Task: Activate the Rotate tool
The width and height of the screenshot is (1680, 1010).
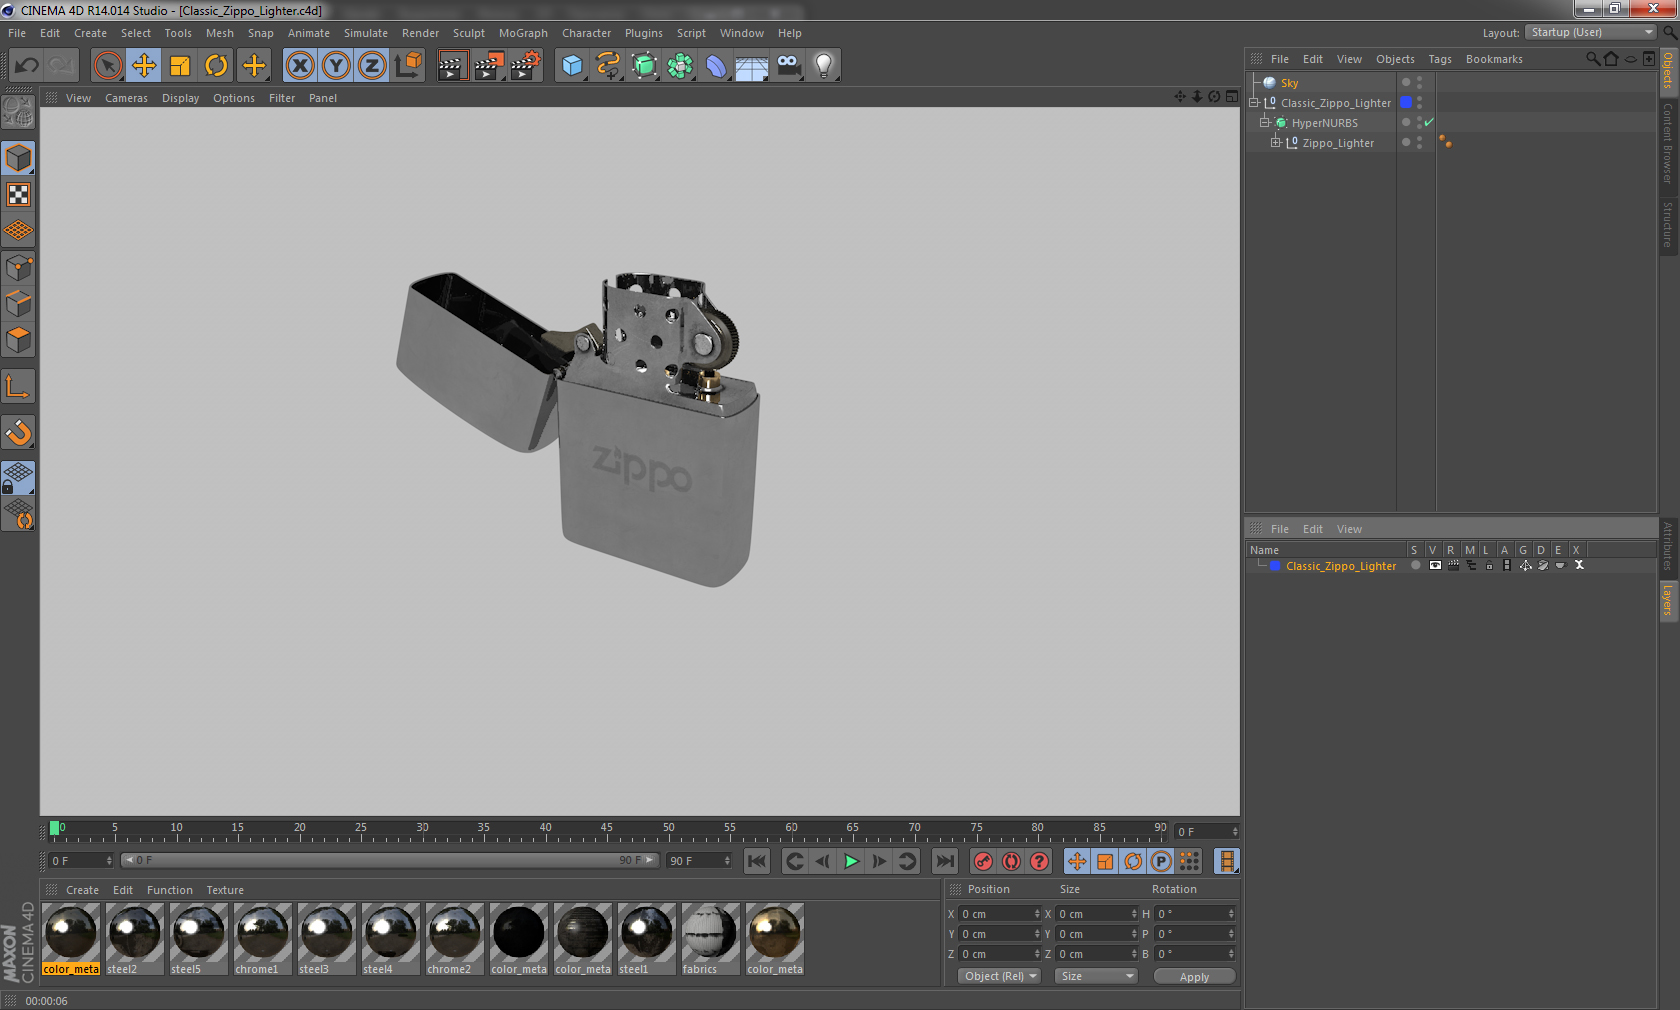Action: point(216,66)
